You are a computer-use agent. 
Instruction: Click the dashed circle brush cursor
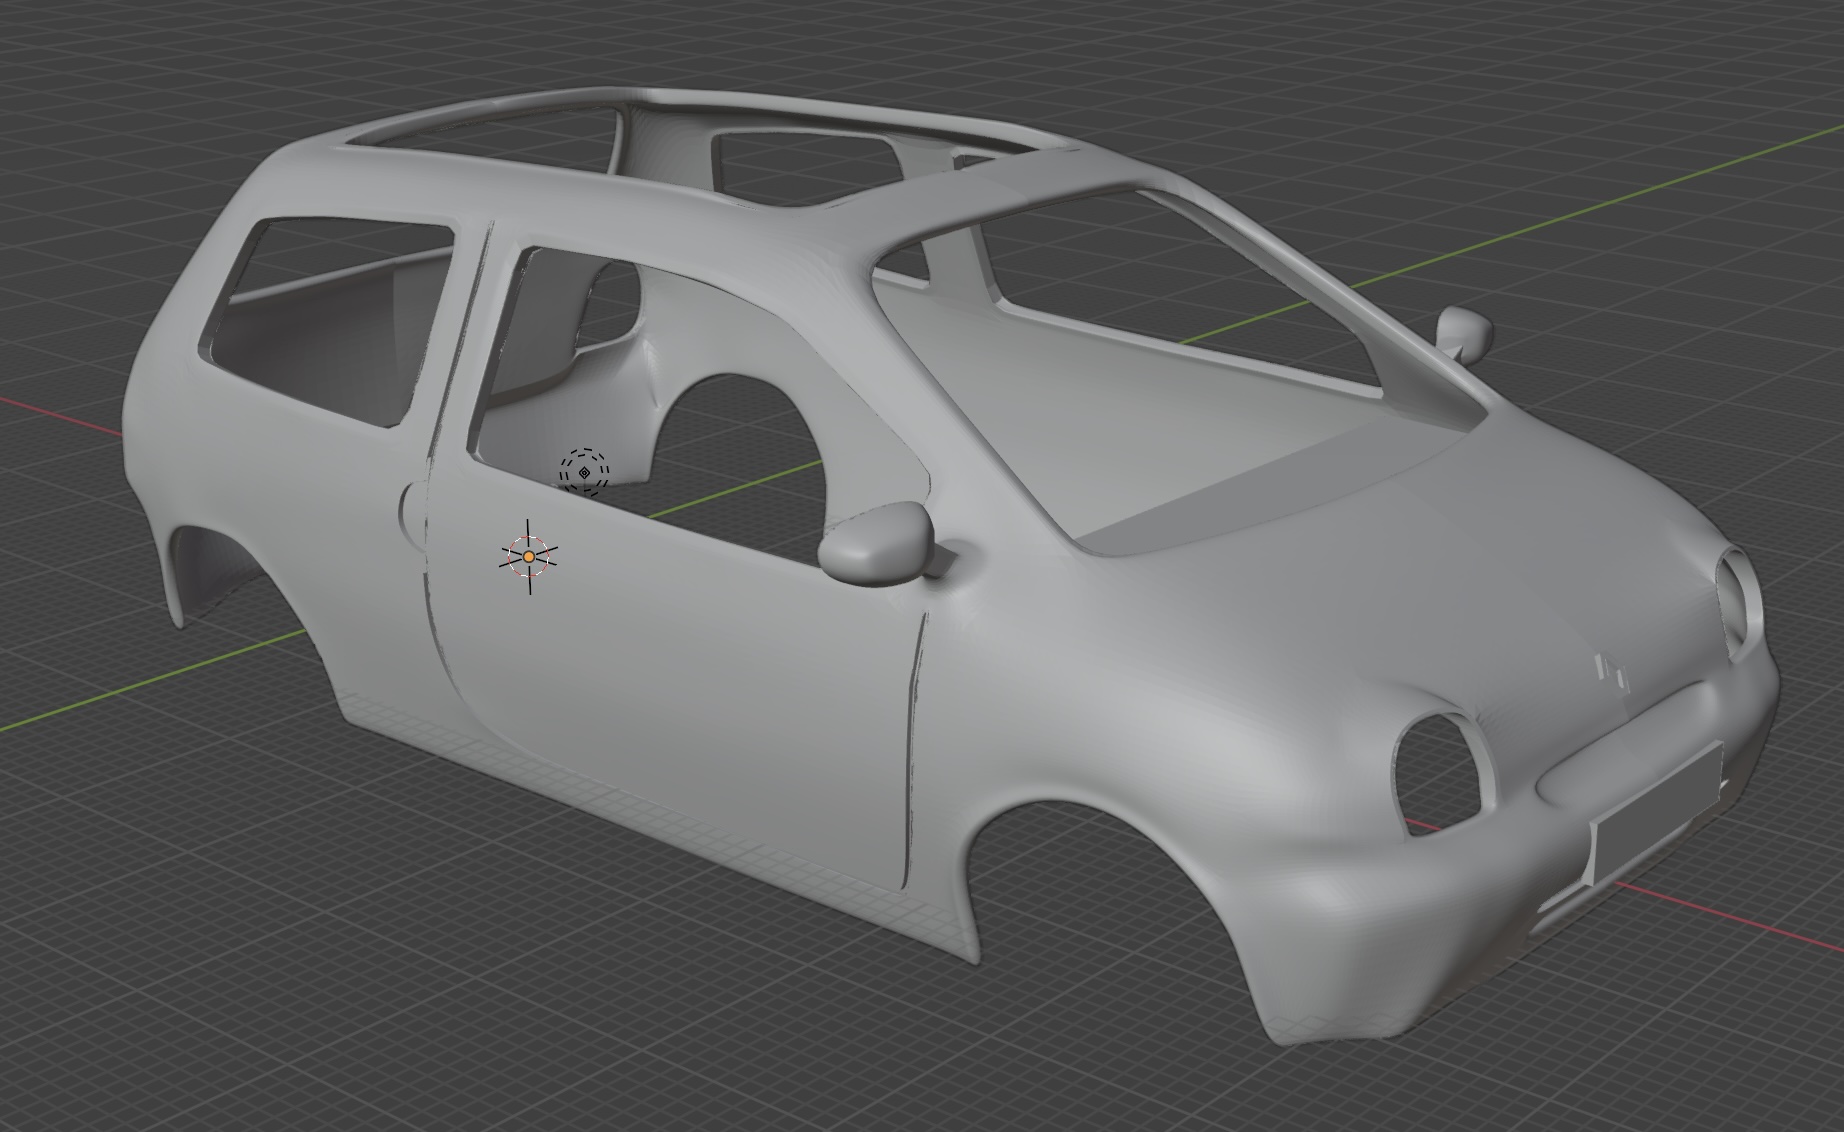(x=584, y=471)
